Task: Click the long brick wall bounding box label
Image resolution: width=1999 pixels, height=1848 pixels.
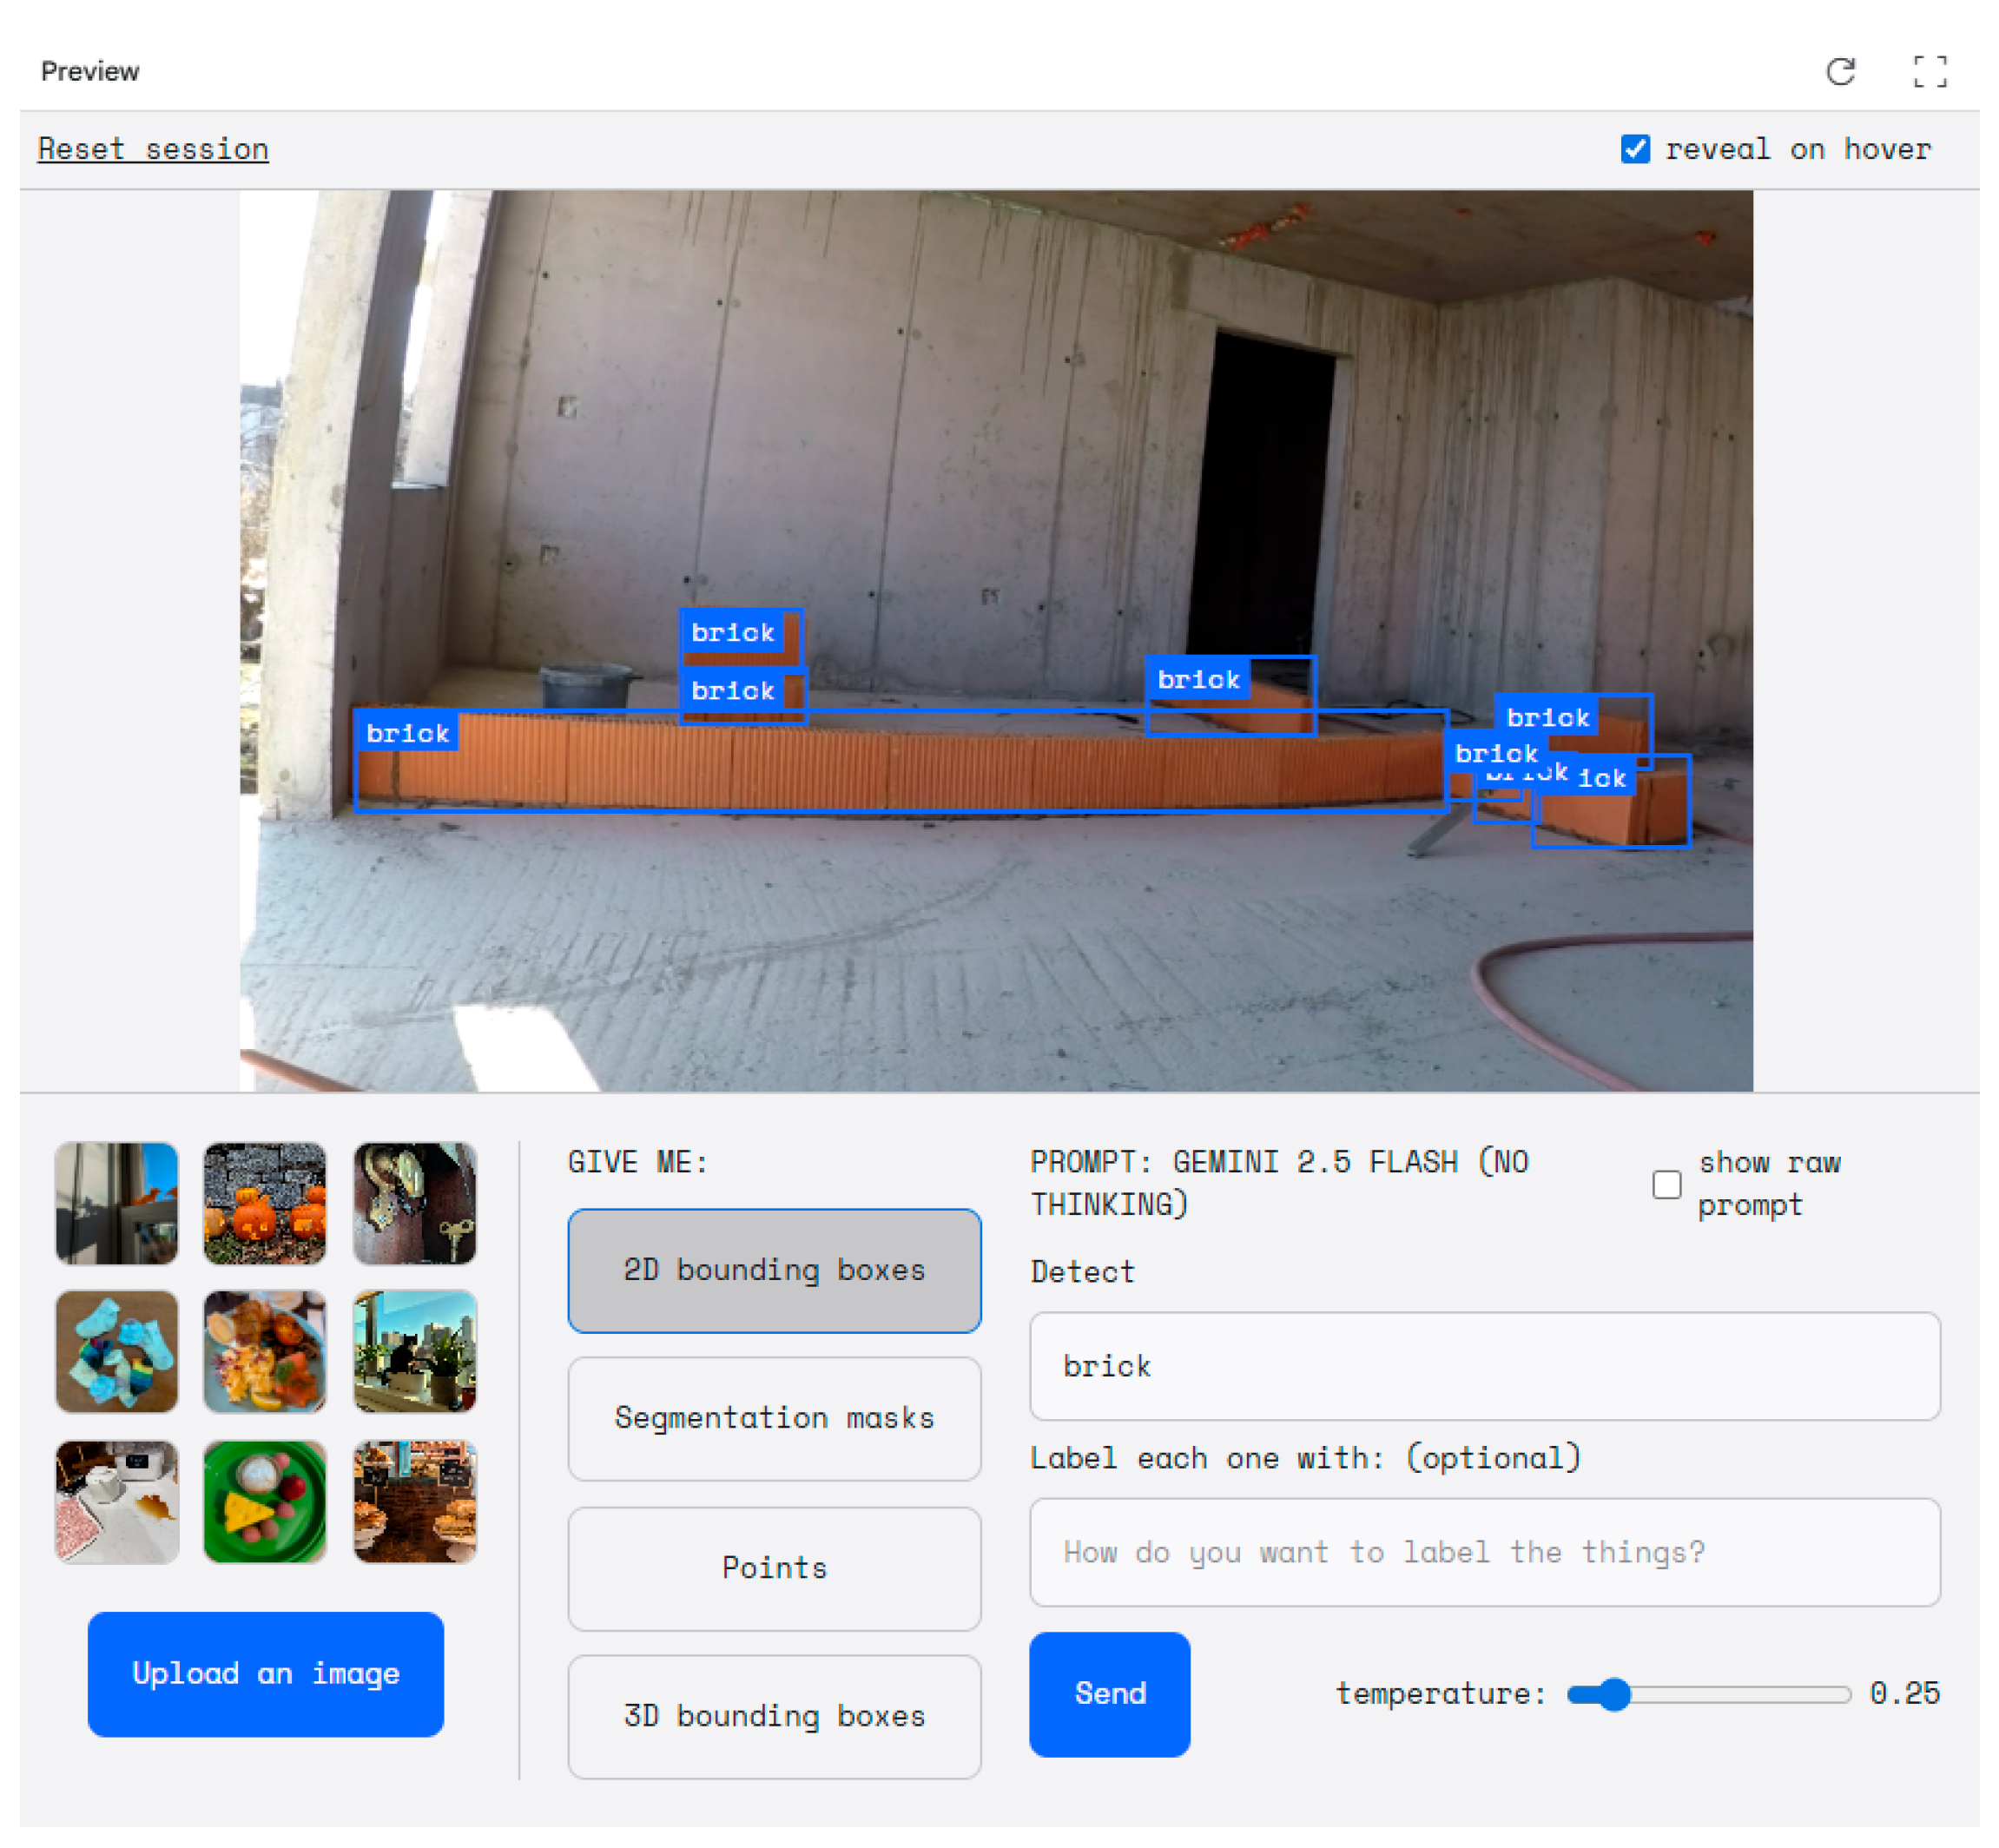Action: click(x=408, y=733)
